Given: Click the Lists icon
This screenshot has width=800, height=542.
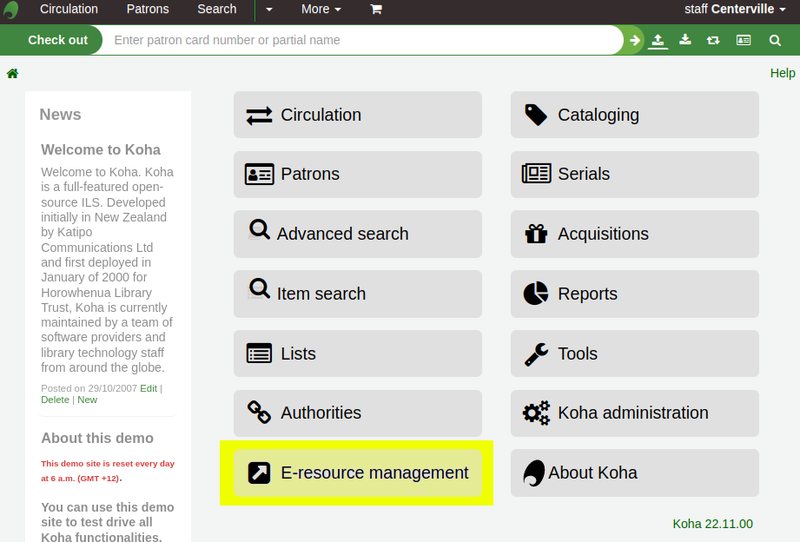Looking at the screenshot, I should point(259,353).
